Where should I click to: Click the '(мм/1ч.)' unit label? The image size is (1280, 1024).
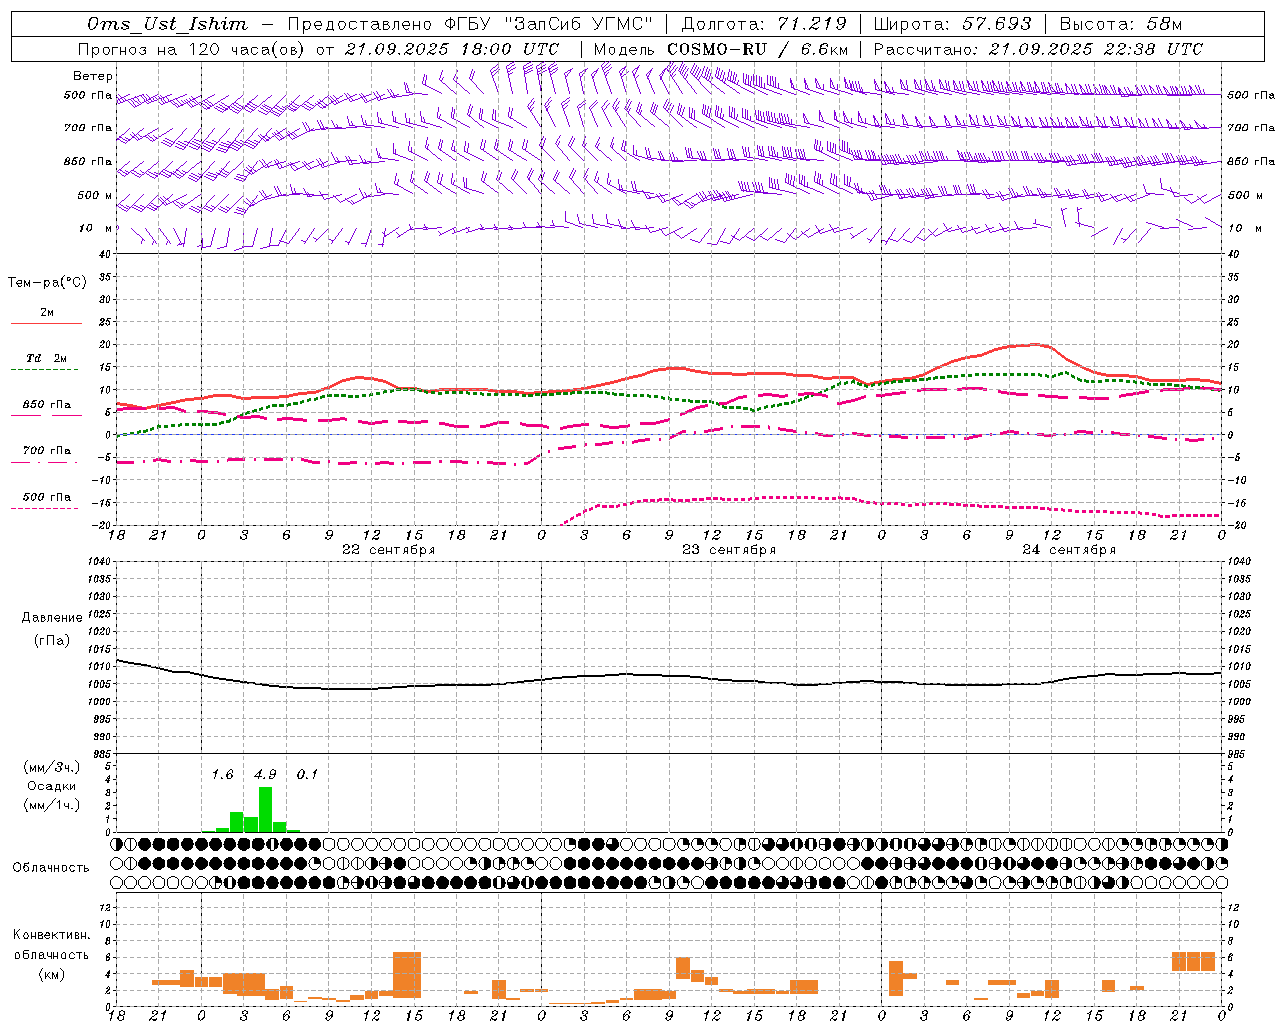pos(51,805)
